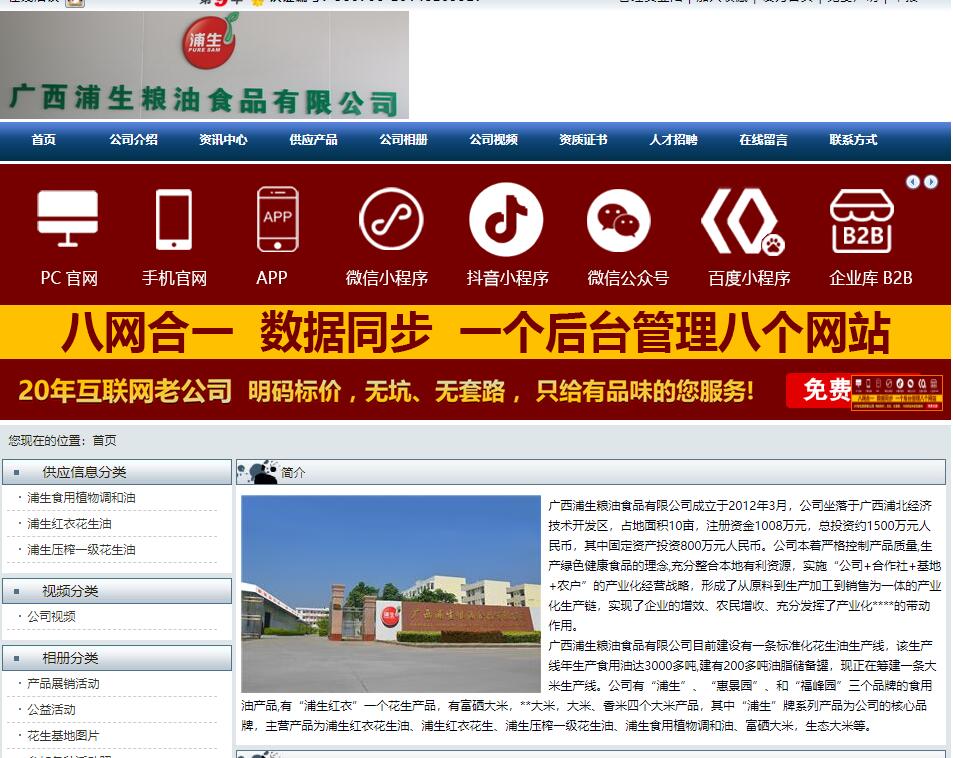Screen dimensions: 953x758
Task: Open the 公司视频 navigation item
Action: [x=494, y=140]
